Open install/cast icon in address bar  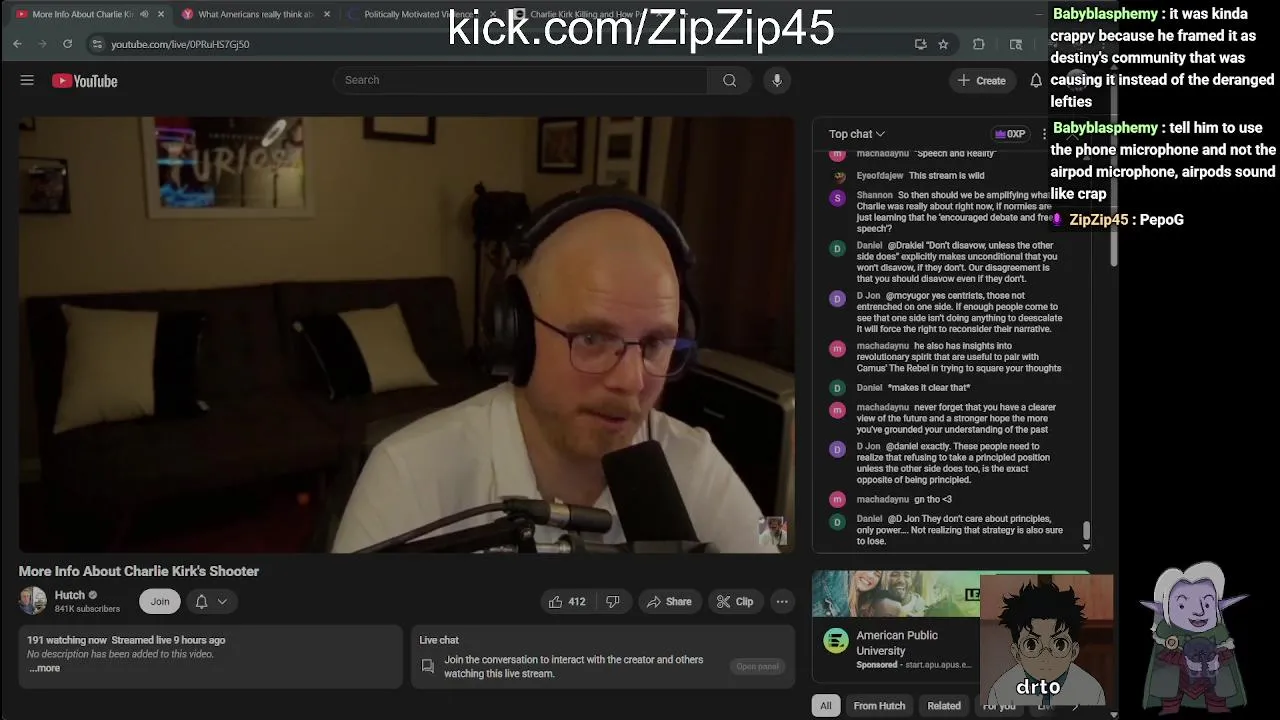[x=920, y=44]
